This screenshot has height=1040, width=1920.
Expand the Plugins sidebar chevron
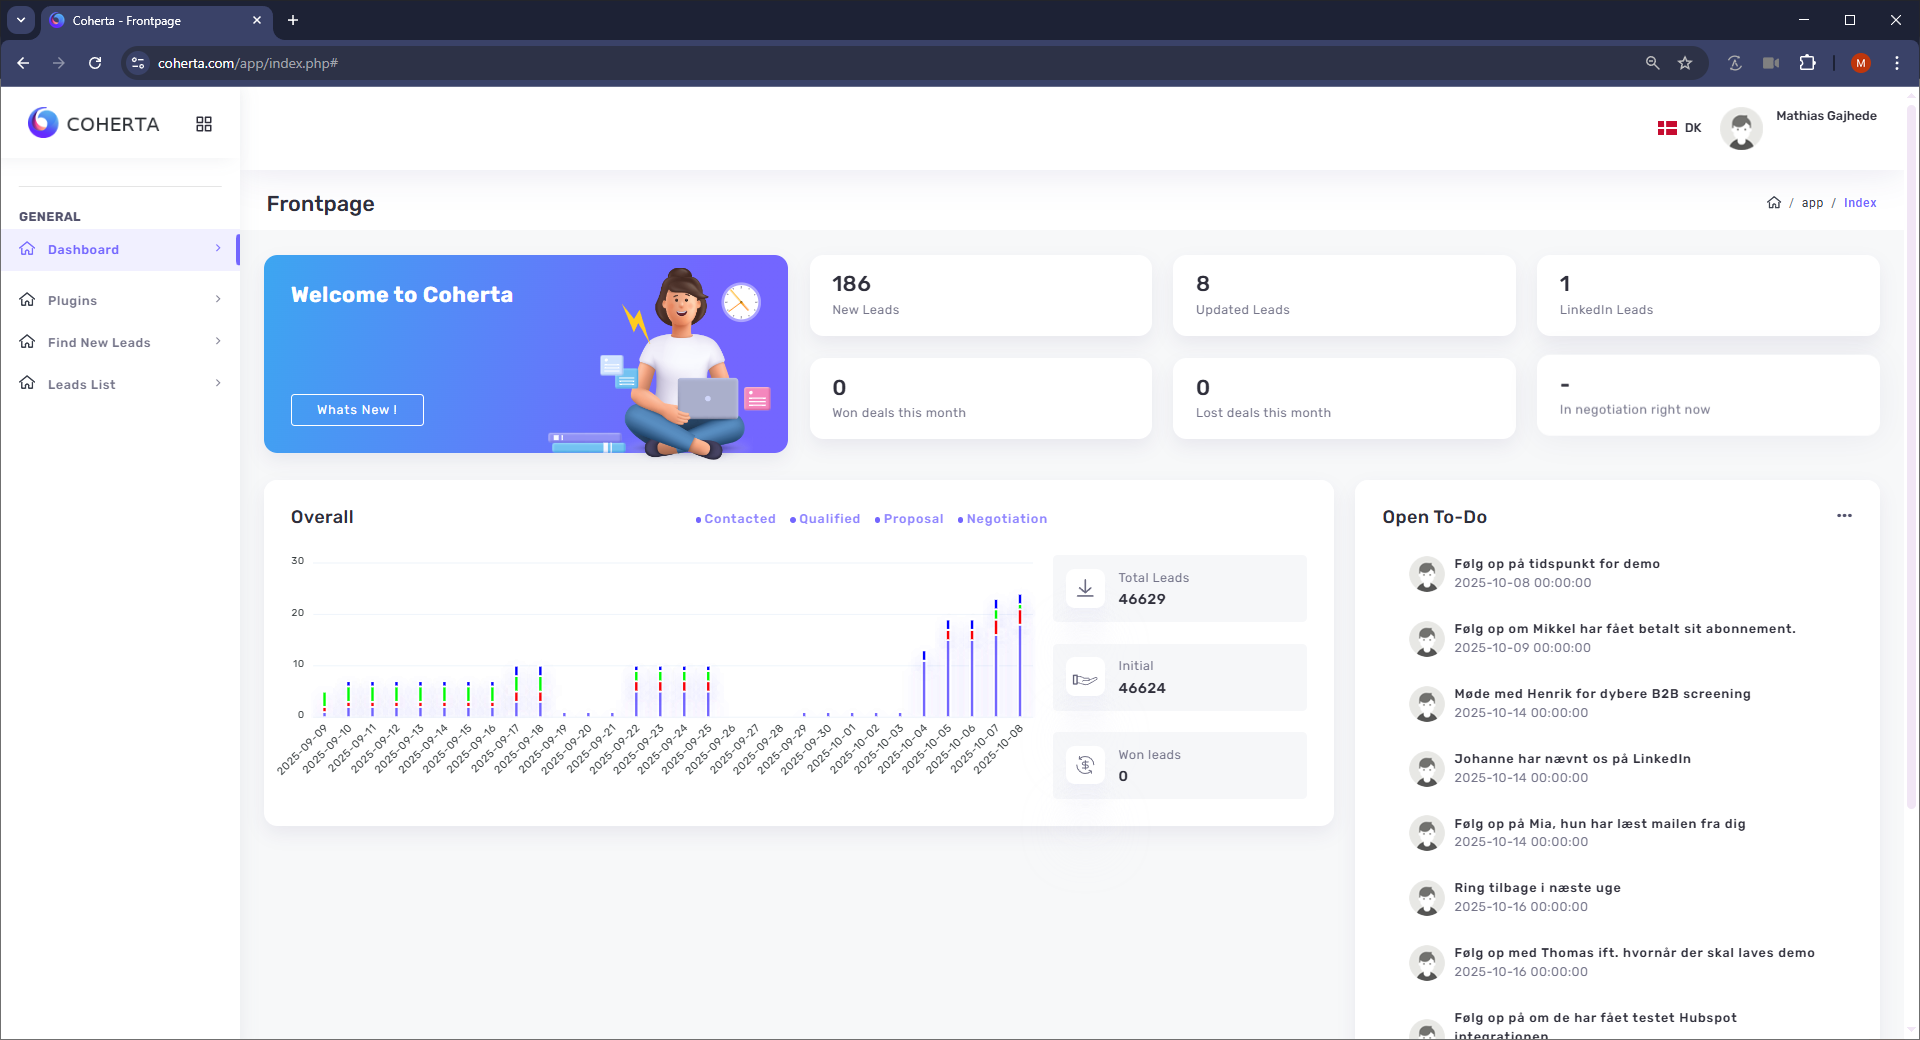(x=218, y=300)
